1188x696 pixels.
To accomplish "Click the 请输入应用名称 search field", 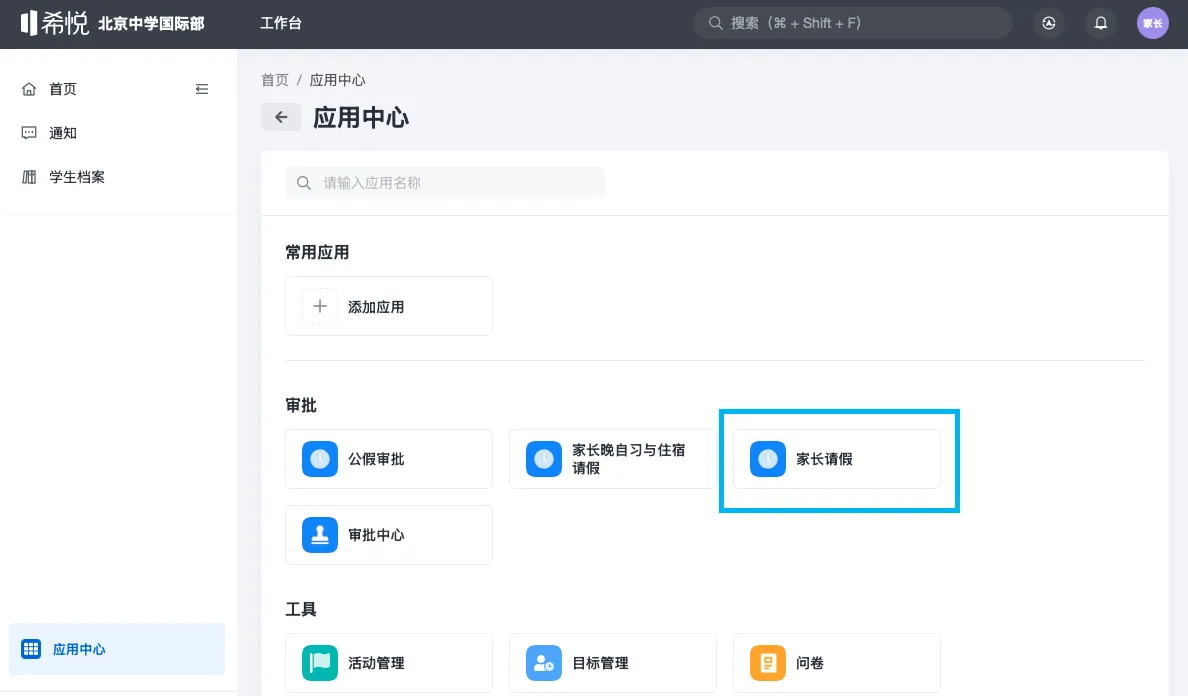I will tap(444, 183).
